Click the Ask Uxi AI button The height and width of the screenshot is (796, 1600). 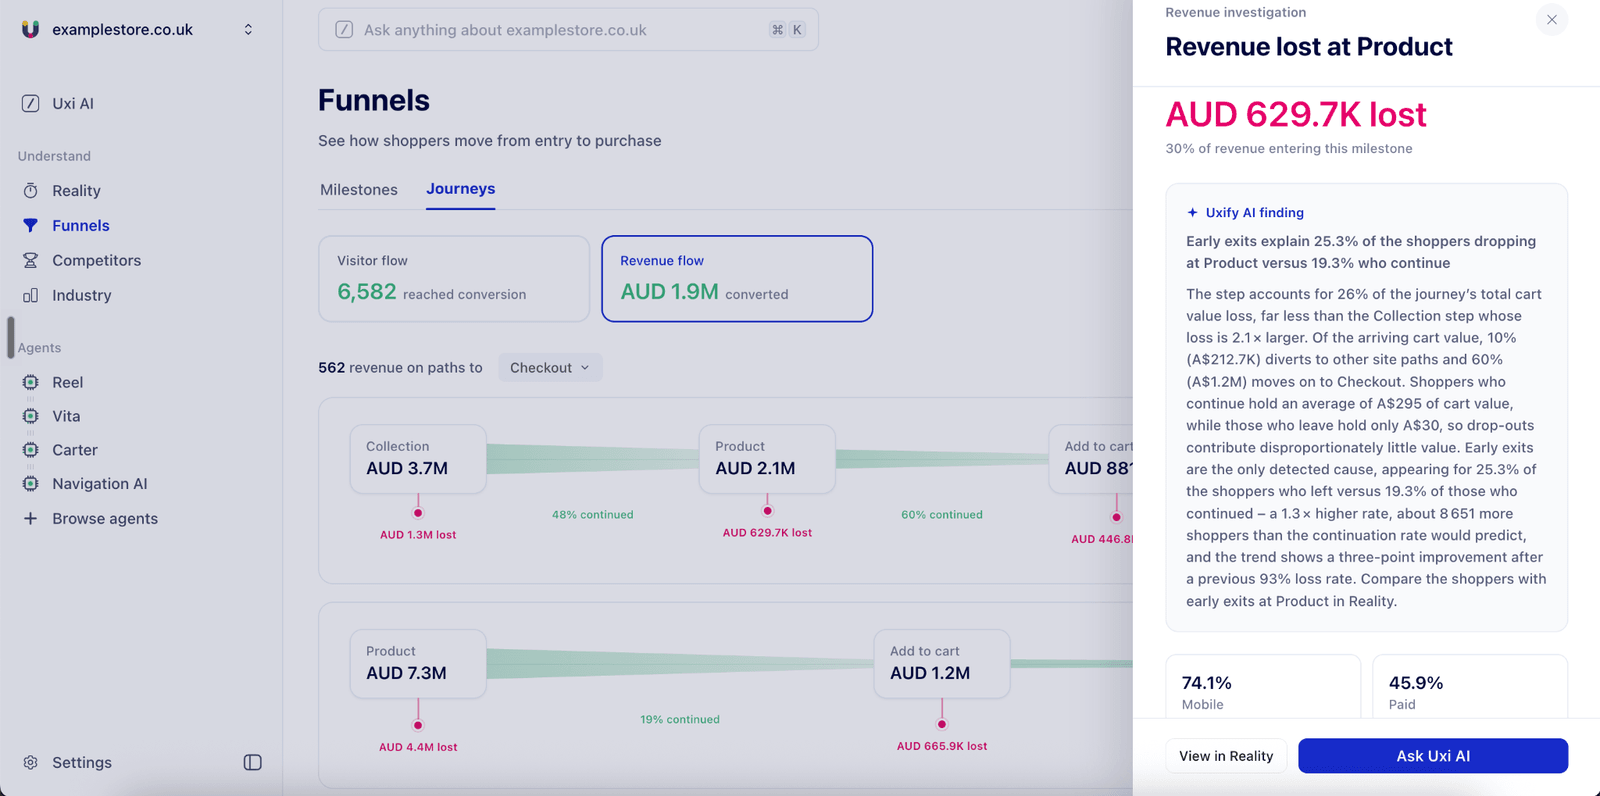1433,756
